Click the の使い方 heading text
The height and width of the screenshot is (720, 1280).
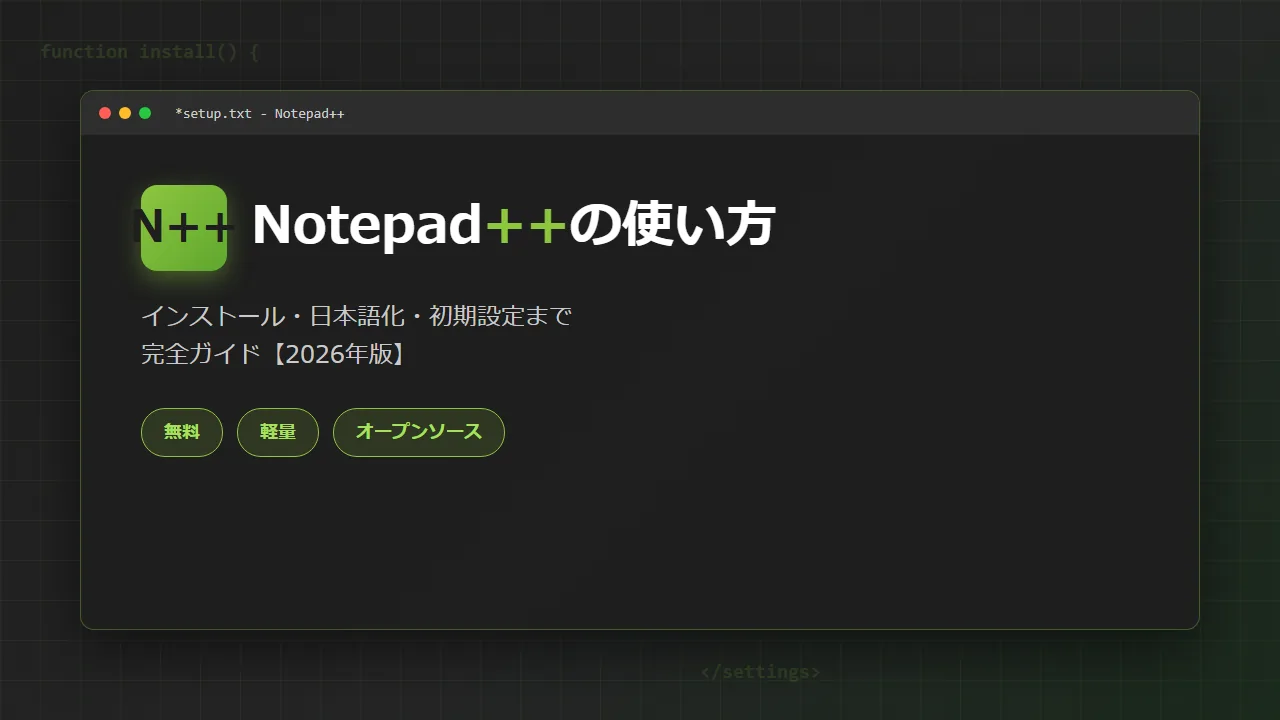[672, 226]
